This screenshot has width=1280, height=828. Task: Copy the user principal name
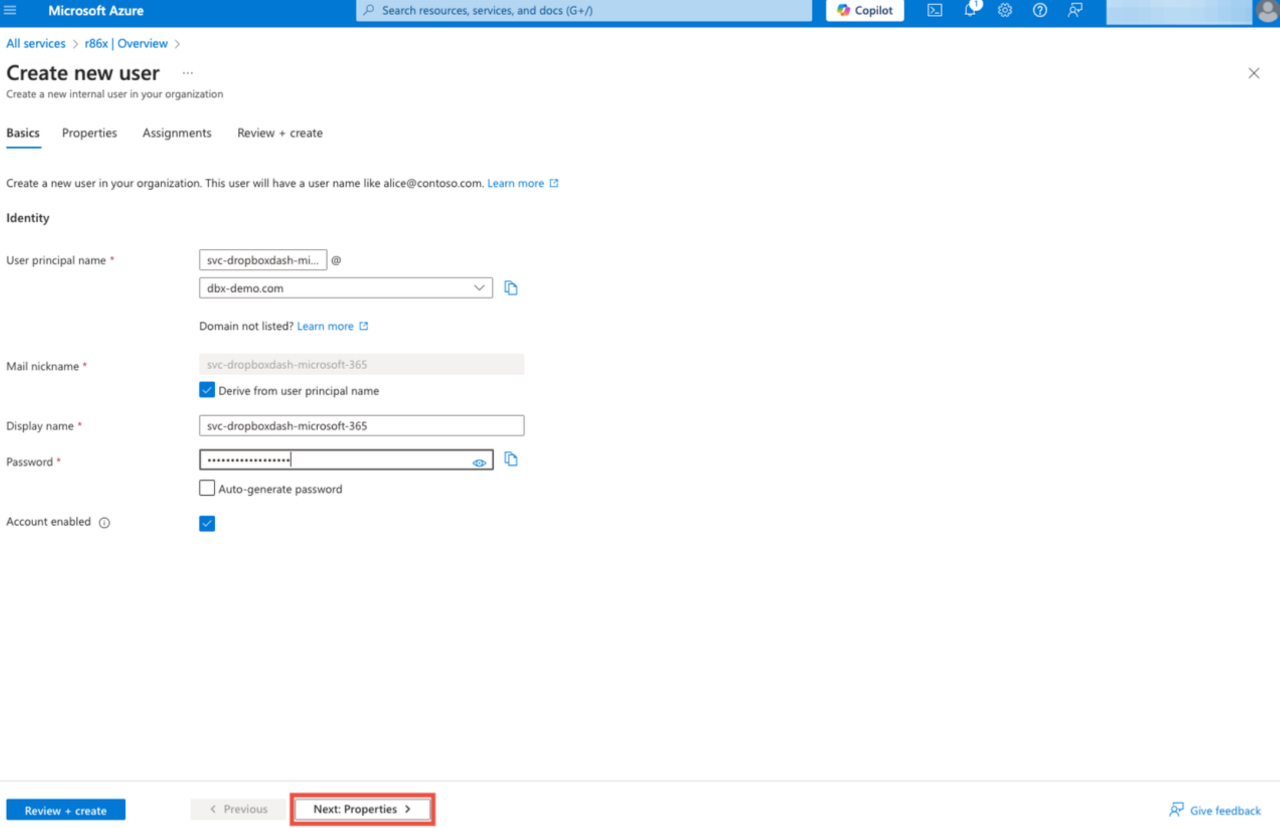pyautogui.click(x=511, y=288)
